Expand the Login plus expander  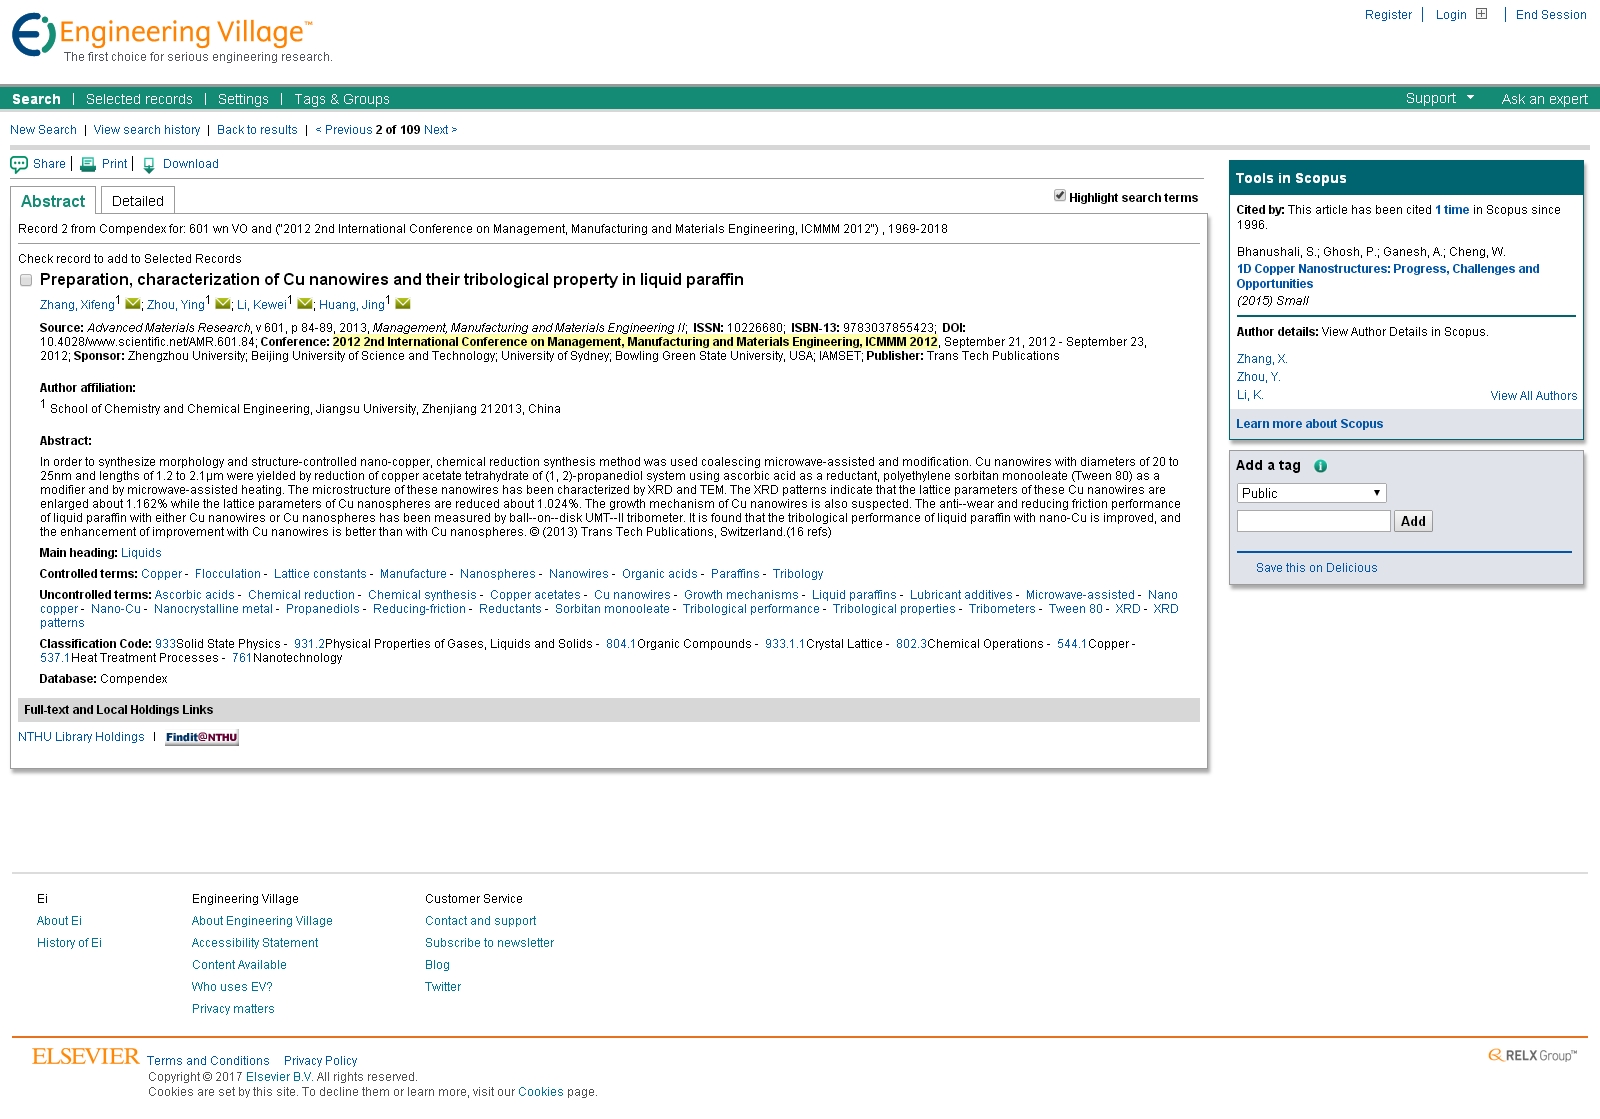pos(1481,14)
